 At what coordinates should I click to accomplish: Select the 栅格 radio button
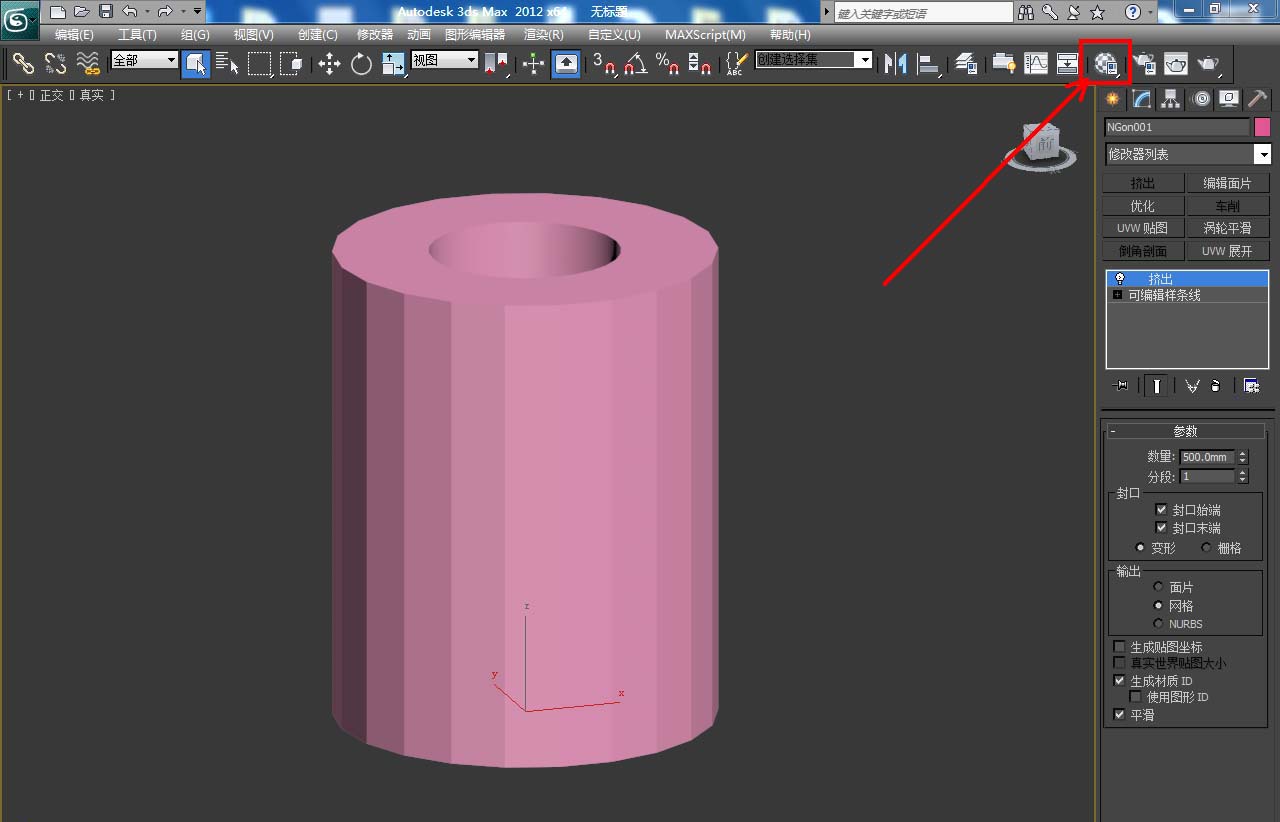coord(1206,548)
